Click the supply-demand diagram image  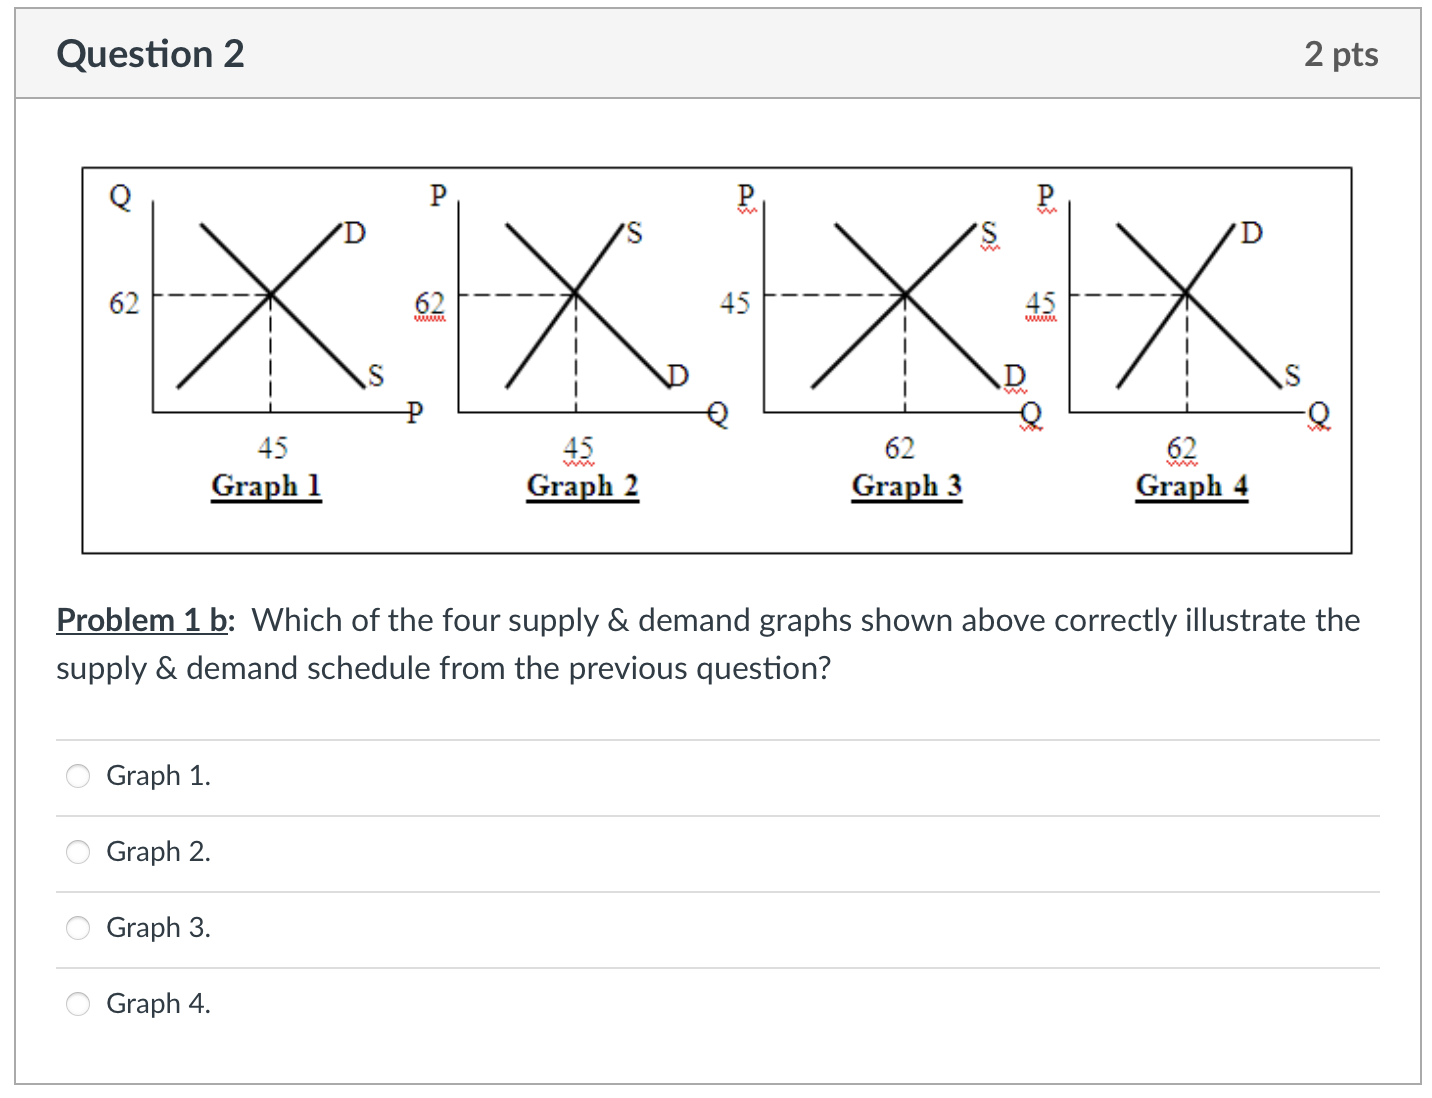point(716,360)
